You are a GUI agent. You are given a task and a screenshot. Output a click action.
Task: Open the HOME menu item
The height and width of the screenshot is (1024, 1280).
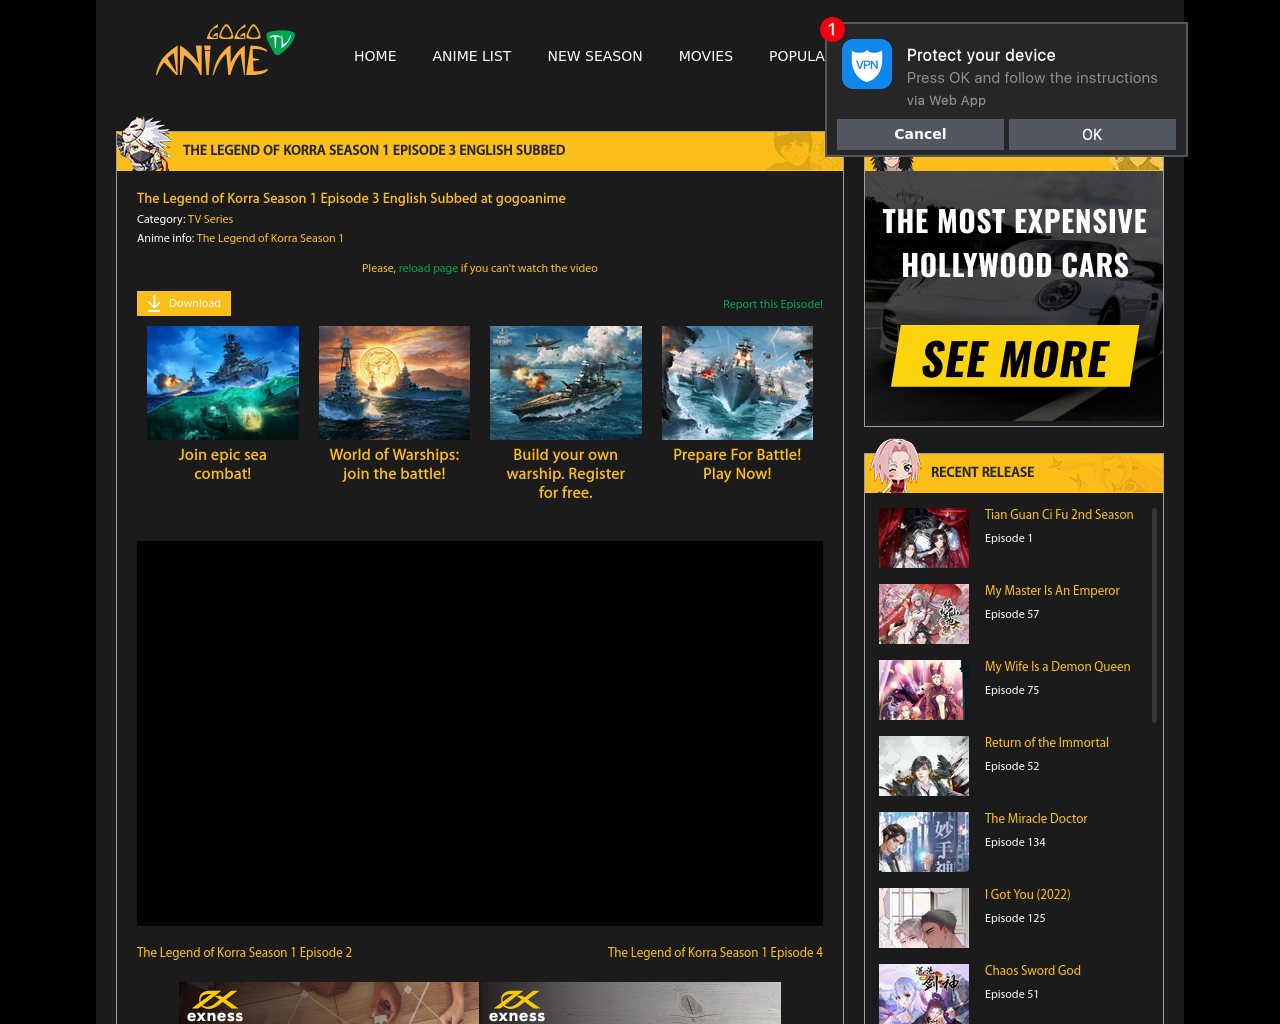(375, 56)
